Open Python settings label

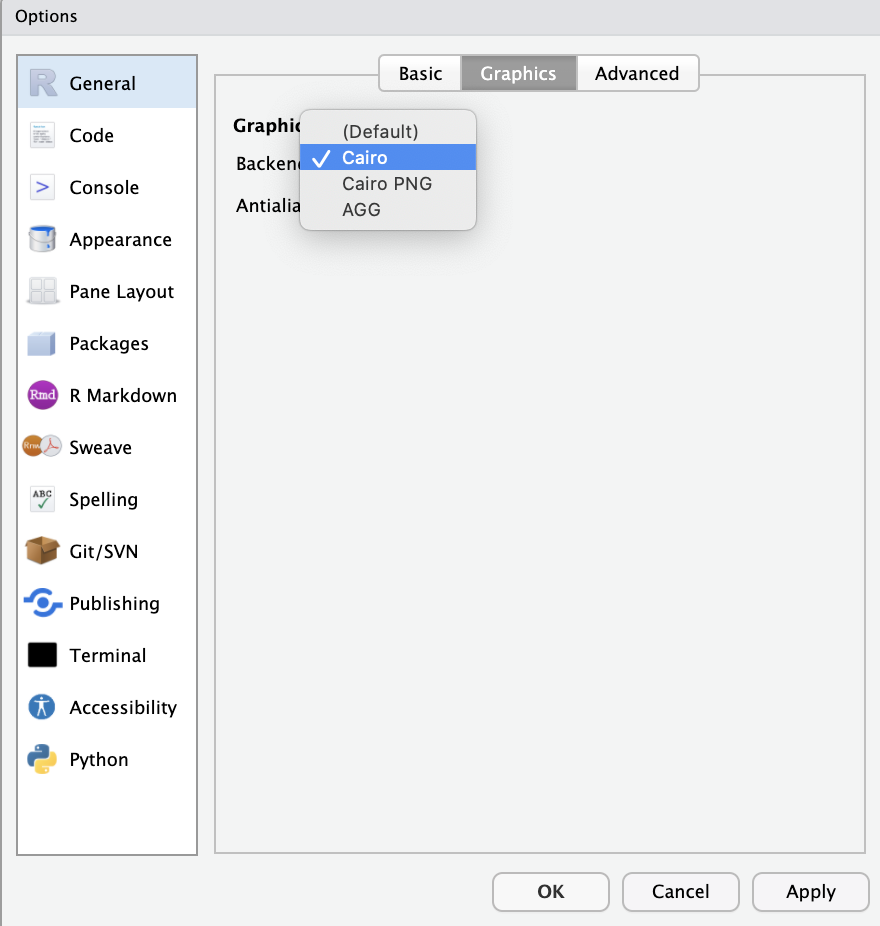[99, 759]
